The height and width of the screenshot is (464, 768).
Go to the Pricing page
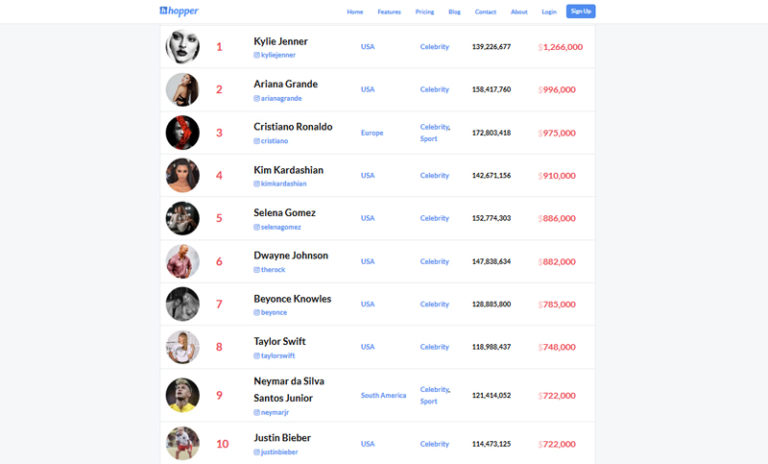pos(425,12)
